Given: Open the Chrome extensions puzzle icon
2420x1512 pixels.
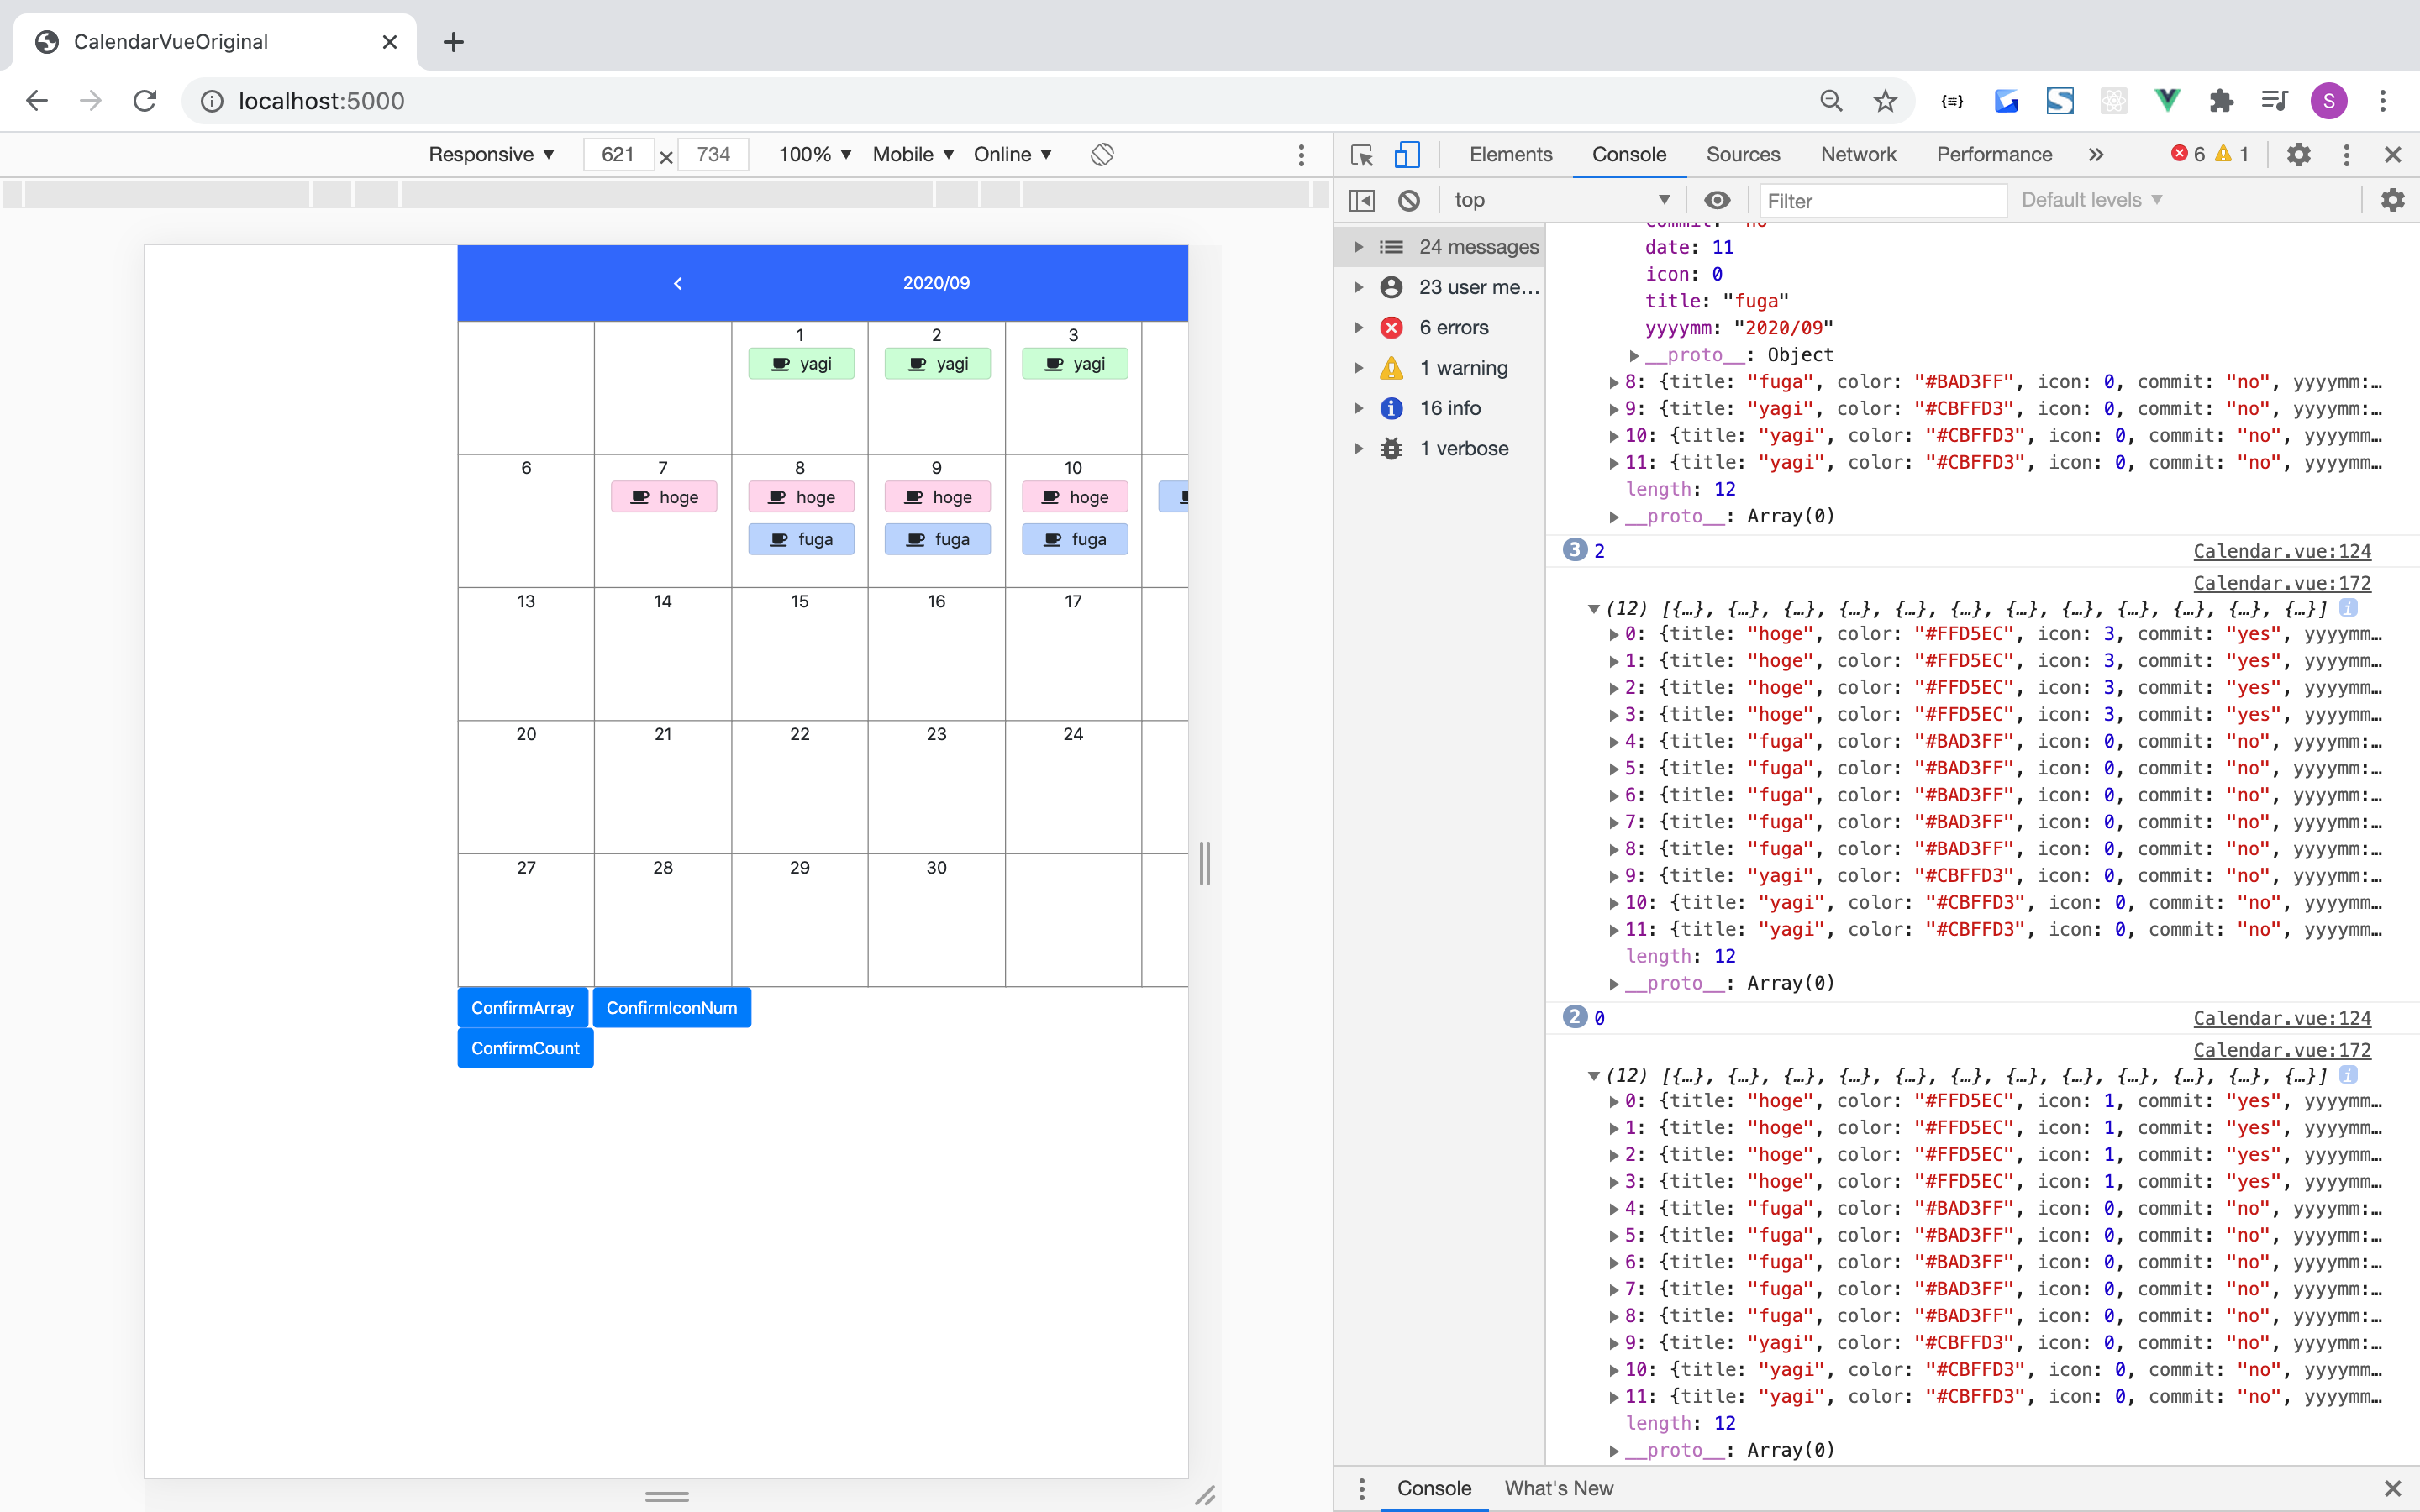Looking at the screenshot, I should [x=2221, y=101].
